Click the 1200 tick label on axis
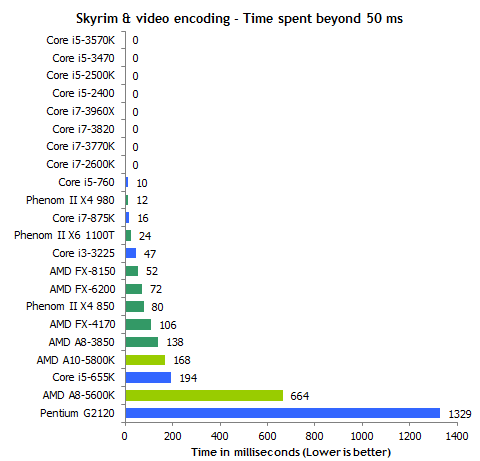 point(410,436)
